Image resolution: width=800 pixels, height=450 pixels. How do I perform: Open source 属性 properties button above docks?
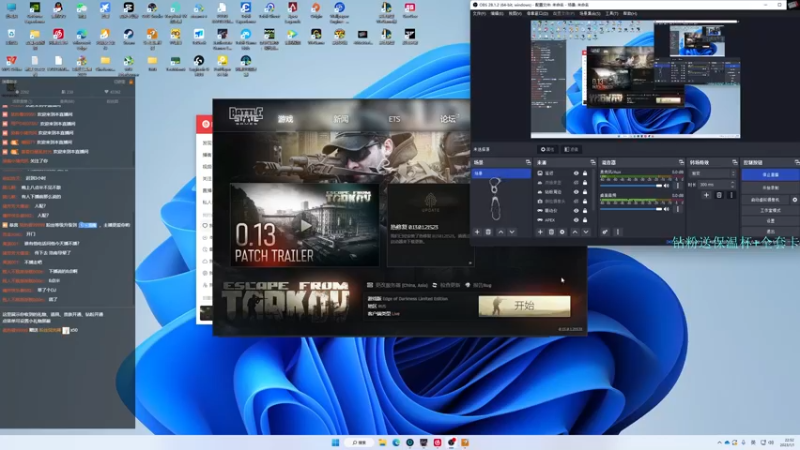(548, 149)
